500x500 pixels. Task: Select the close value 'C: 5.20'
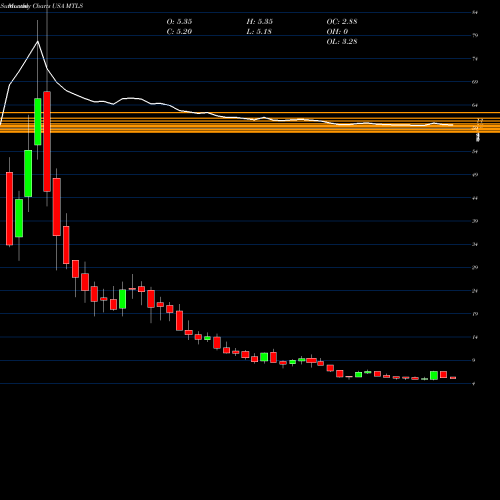pyautogui.click(x=179, y=32)
